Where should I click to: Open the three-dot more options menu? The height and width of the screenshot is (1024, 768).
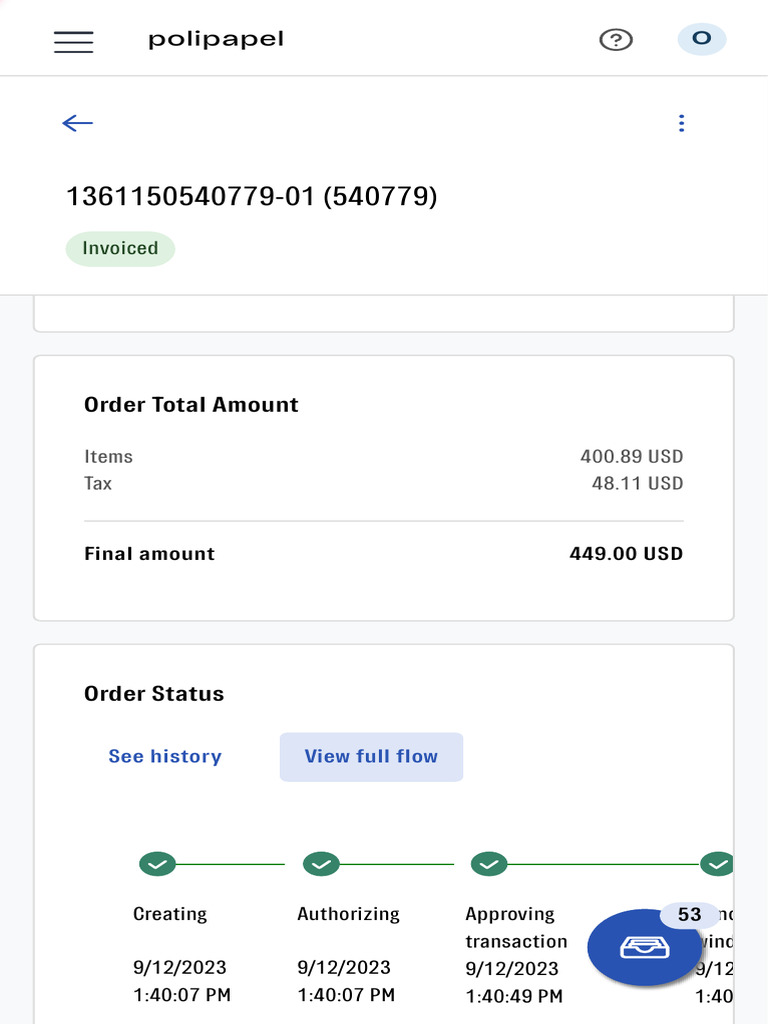[x=681, y=123]
